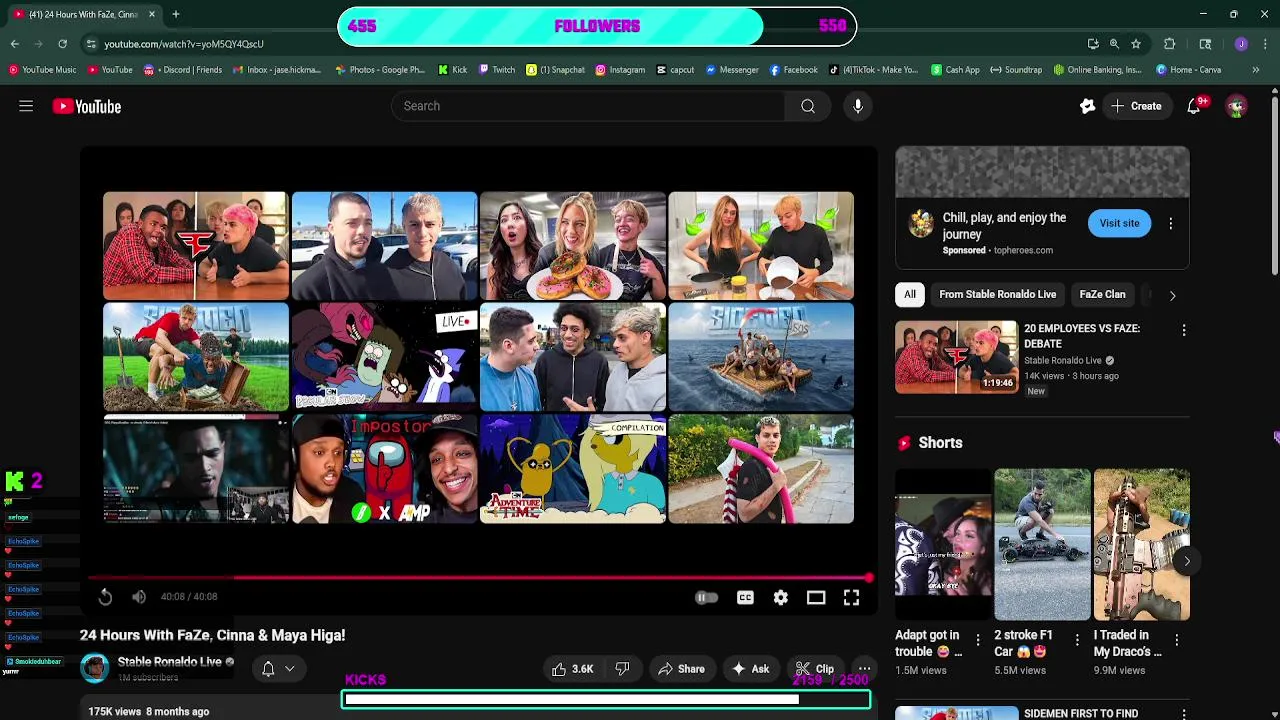1280x720 pixels.
Task: Select the ocean raft end-screen thumbnail
Action: [761, 357]
